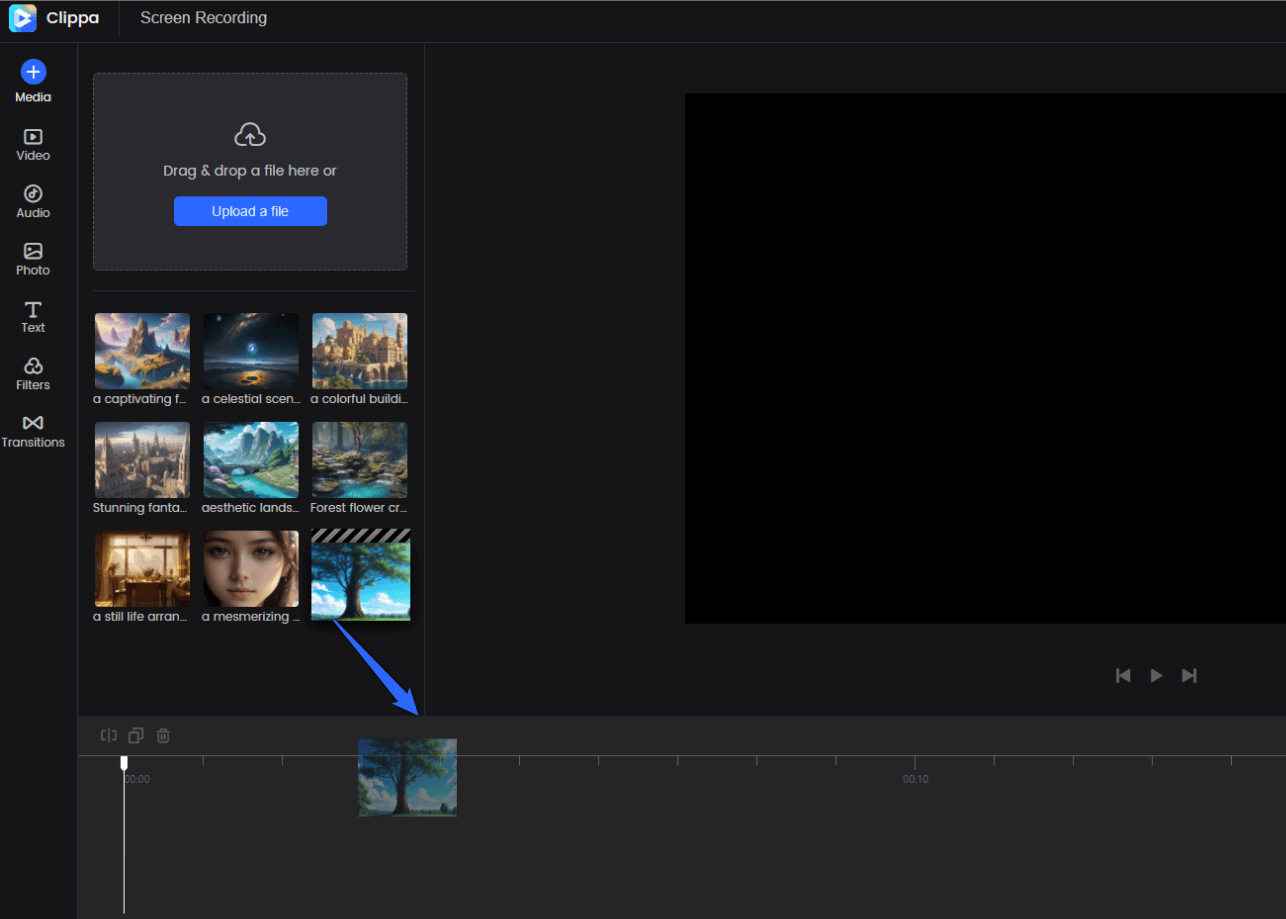Skip to previous frame in preview
1286x919 pixels.
click(1123, 676)
